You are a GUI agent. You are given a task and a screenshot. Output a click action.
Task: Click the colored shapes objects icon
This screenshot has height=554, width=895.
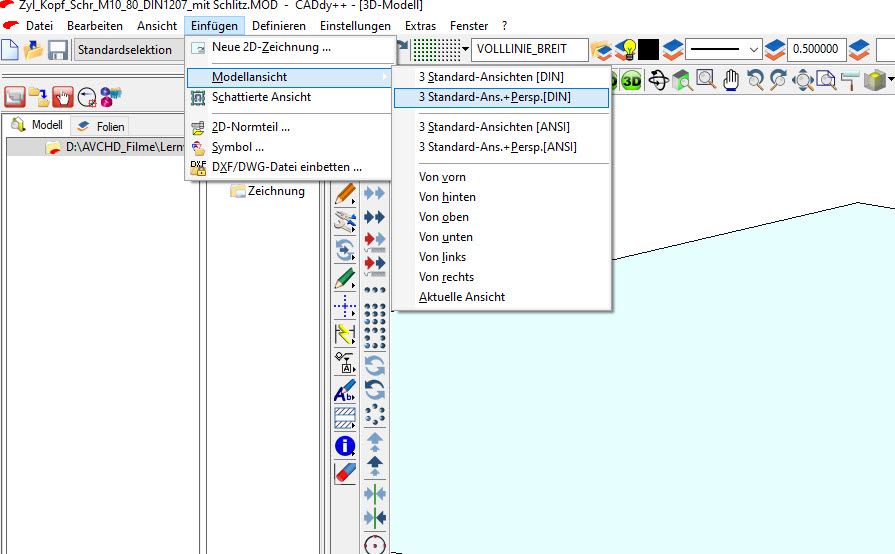(x=111, y=97)
